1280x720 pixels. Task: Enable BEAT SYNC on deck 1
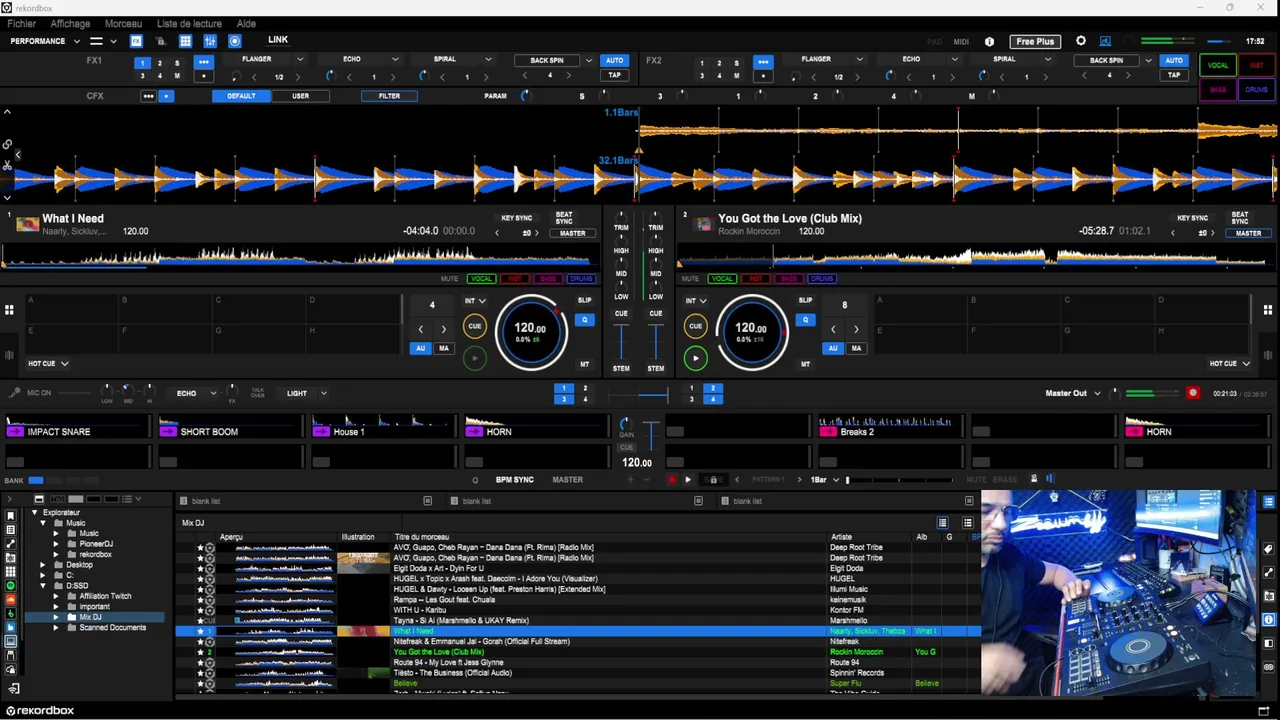[564, 217]
